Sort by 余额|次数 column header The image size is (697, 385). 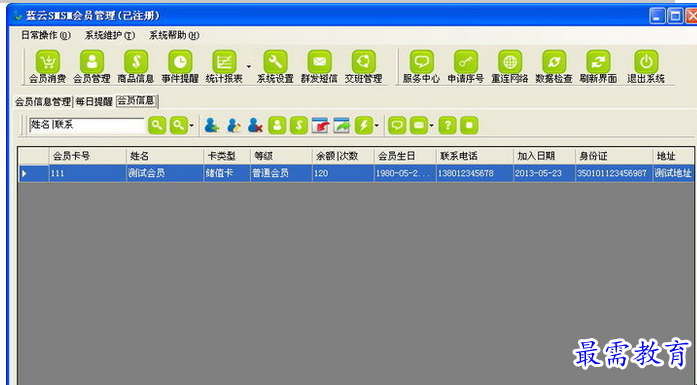tap(343, 156)
